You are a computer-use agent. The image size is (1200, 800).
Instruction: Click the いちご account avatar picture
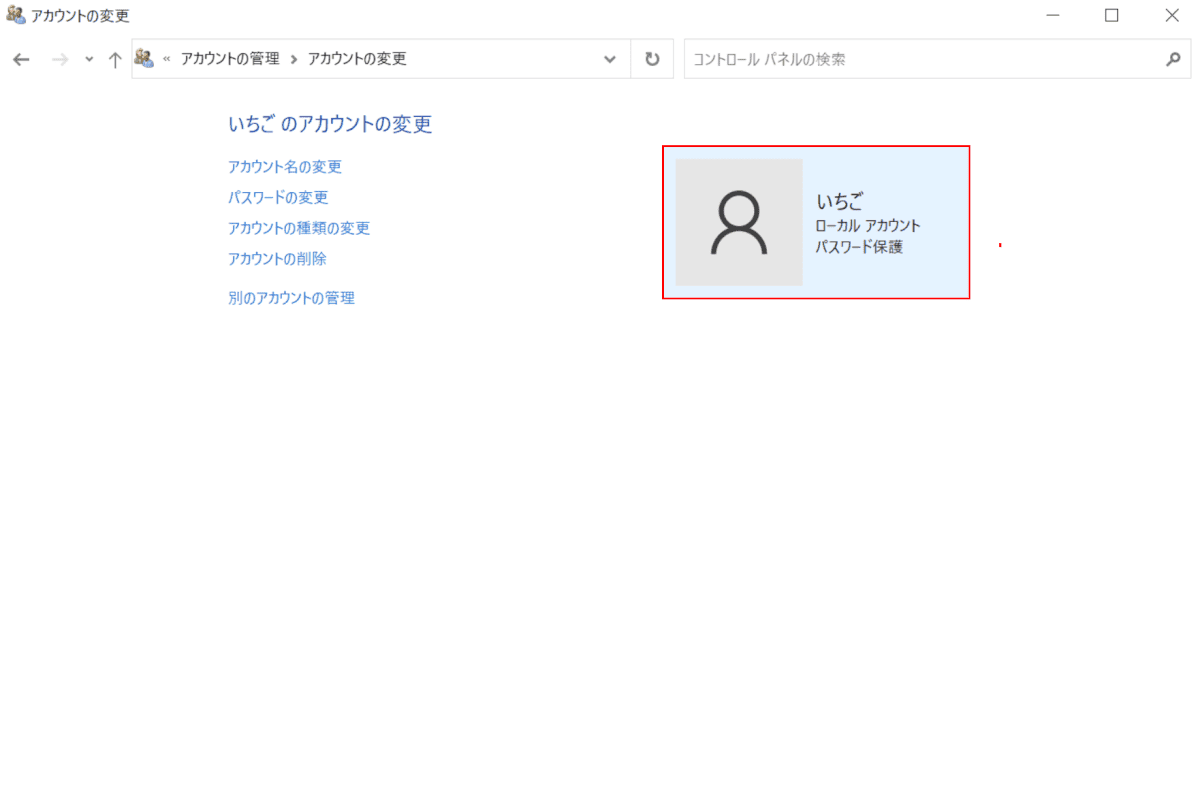coord(739,222)
